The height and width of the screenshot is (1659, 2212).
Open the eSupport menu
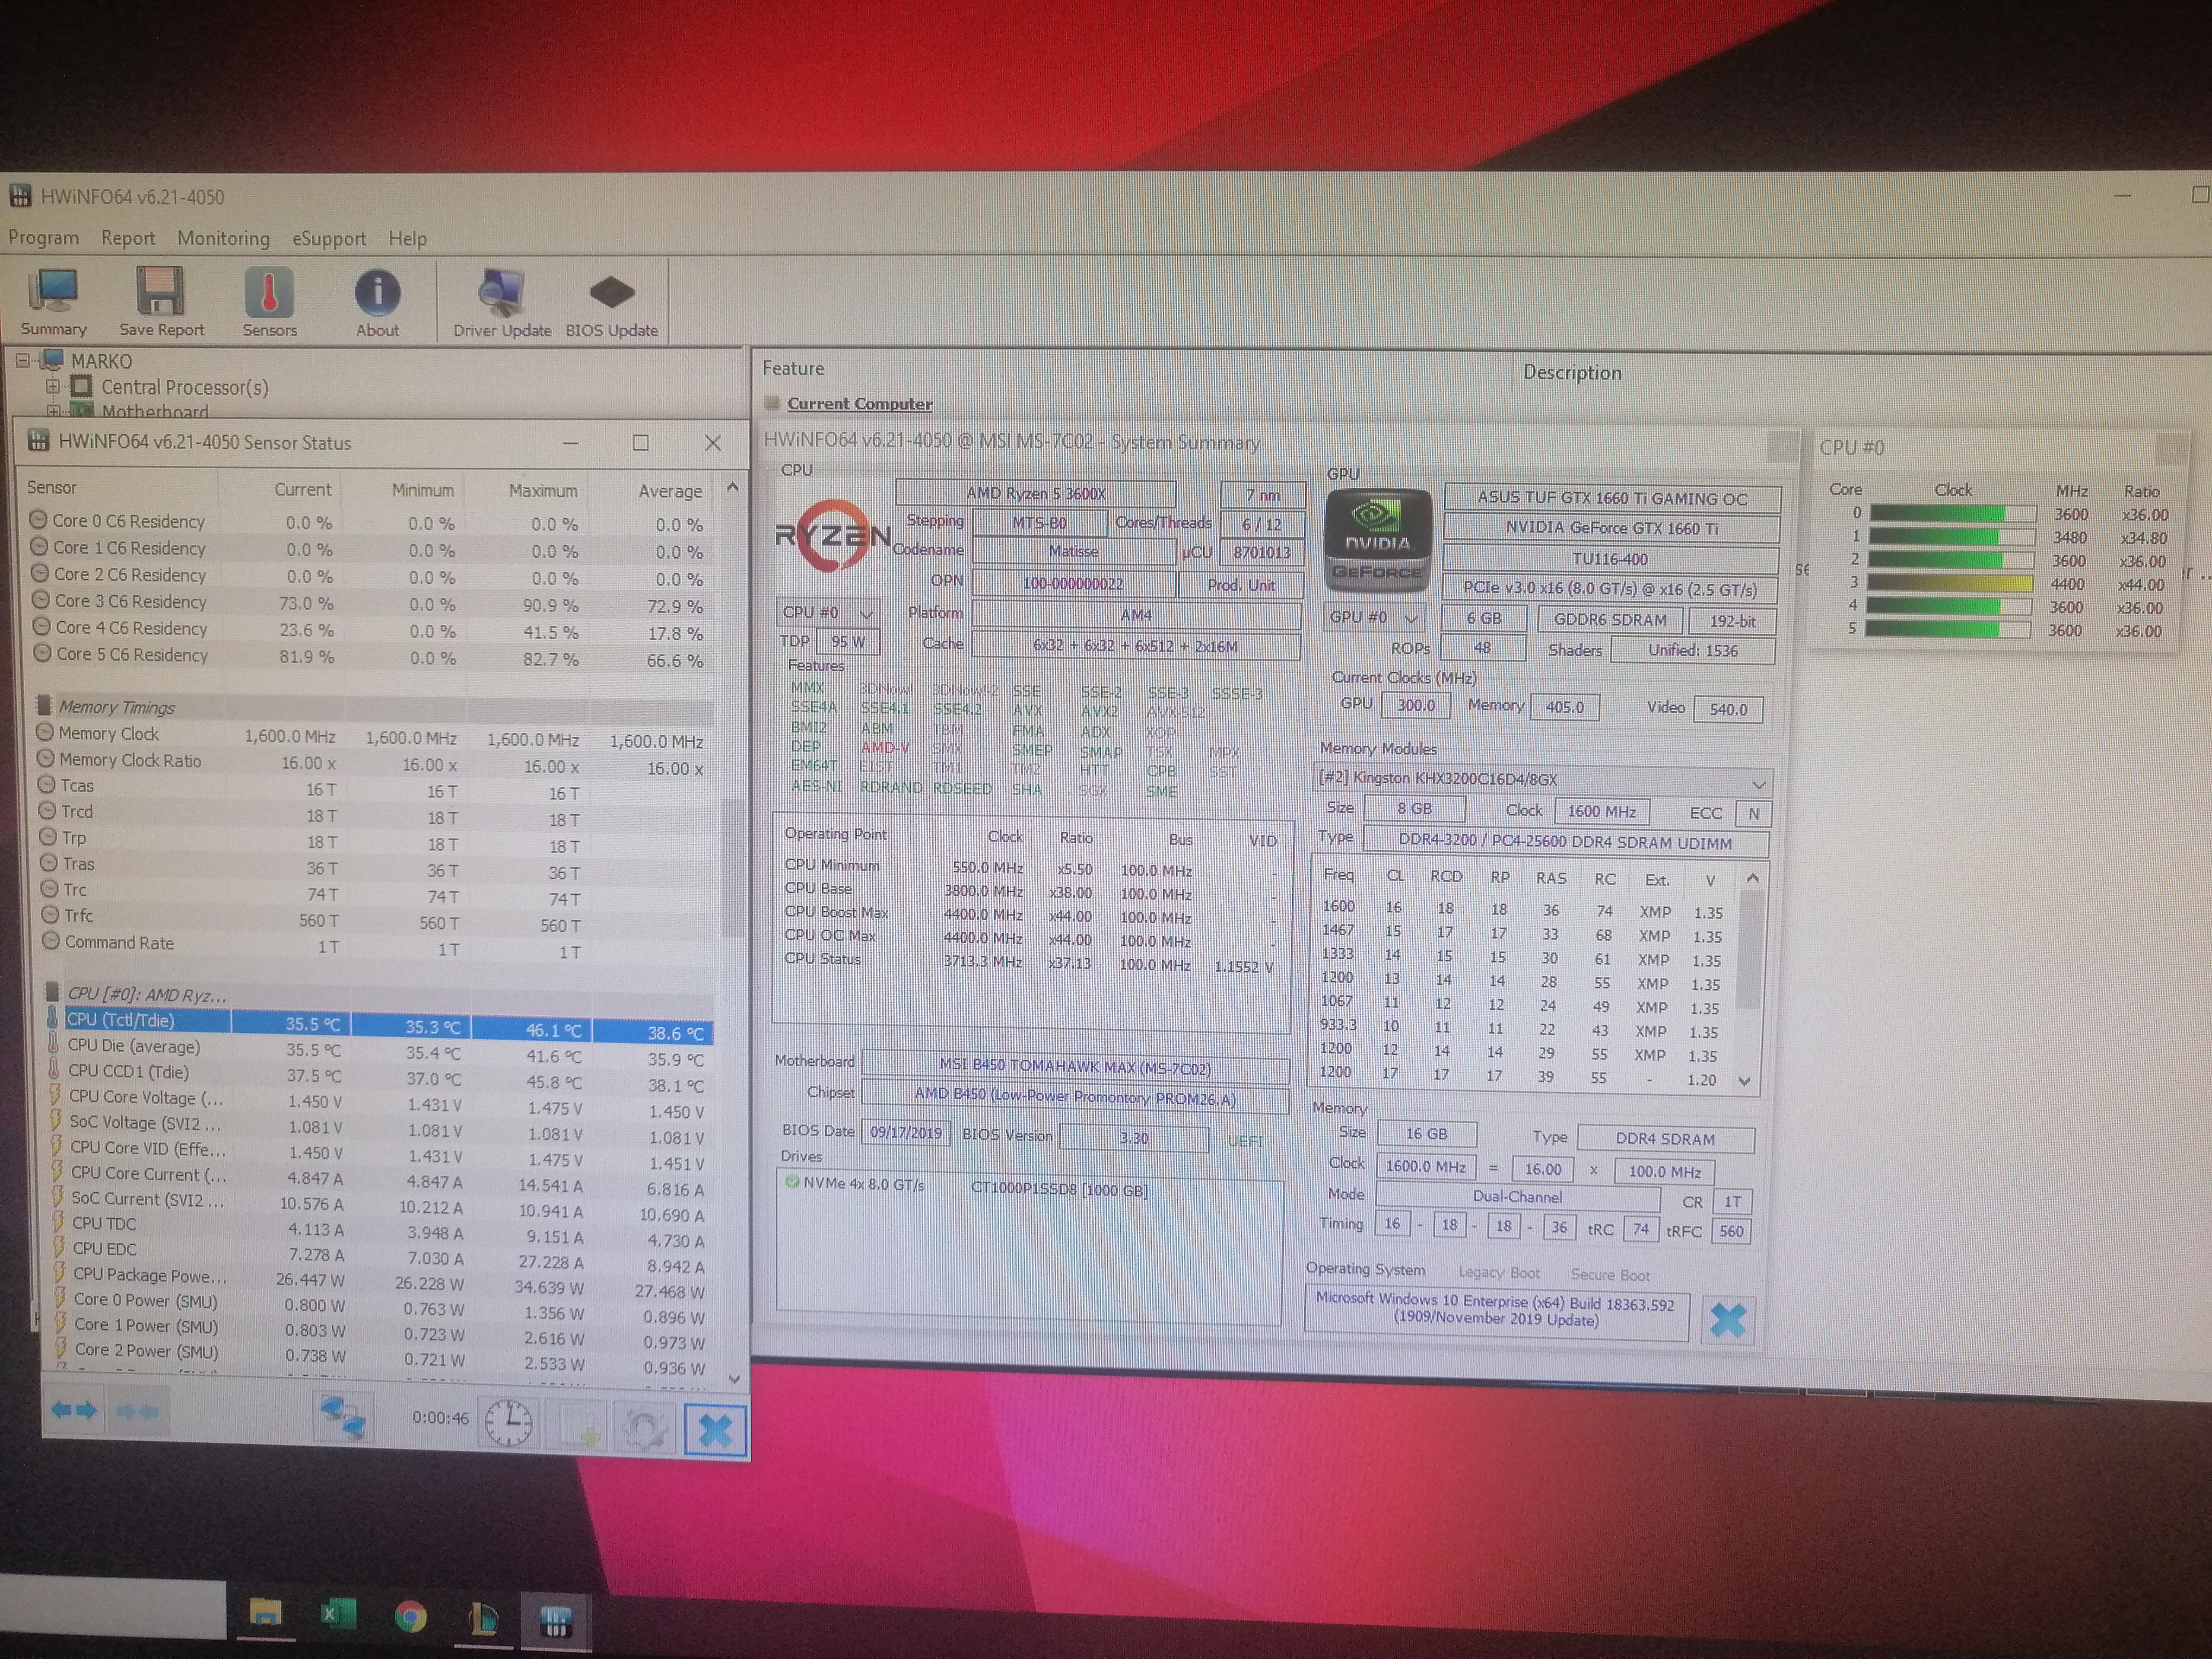pos(329,238)
